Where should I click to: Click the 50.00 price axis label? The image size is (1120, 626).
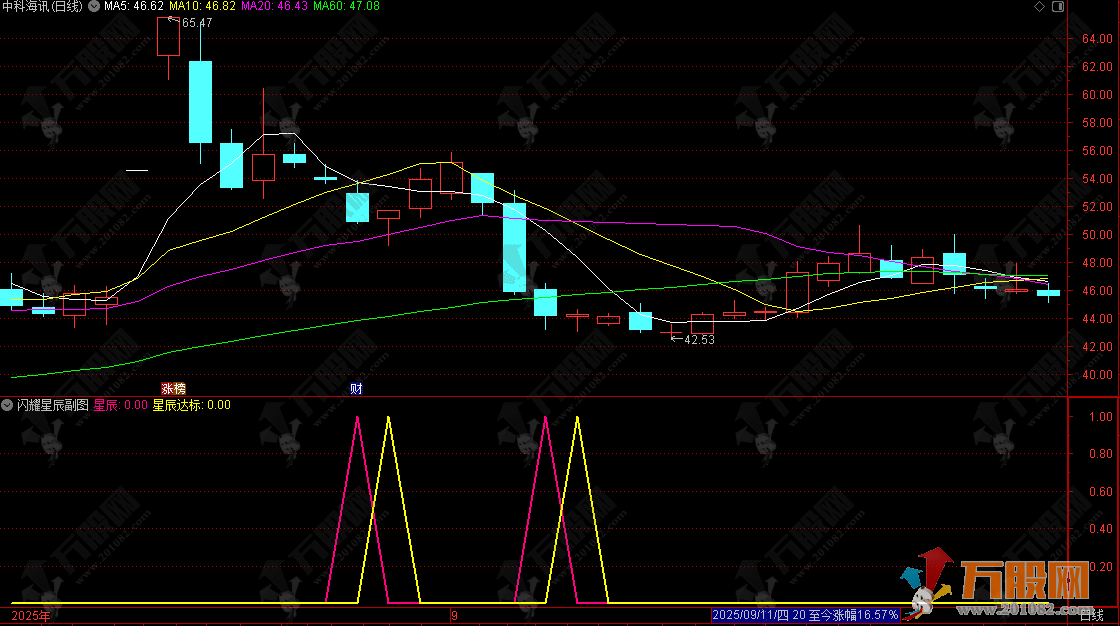pos(1097,234)
